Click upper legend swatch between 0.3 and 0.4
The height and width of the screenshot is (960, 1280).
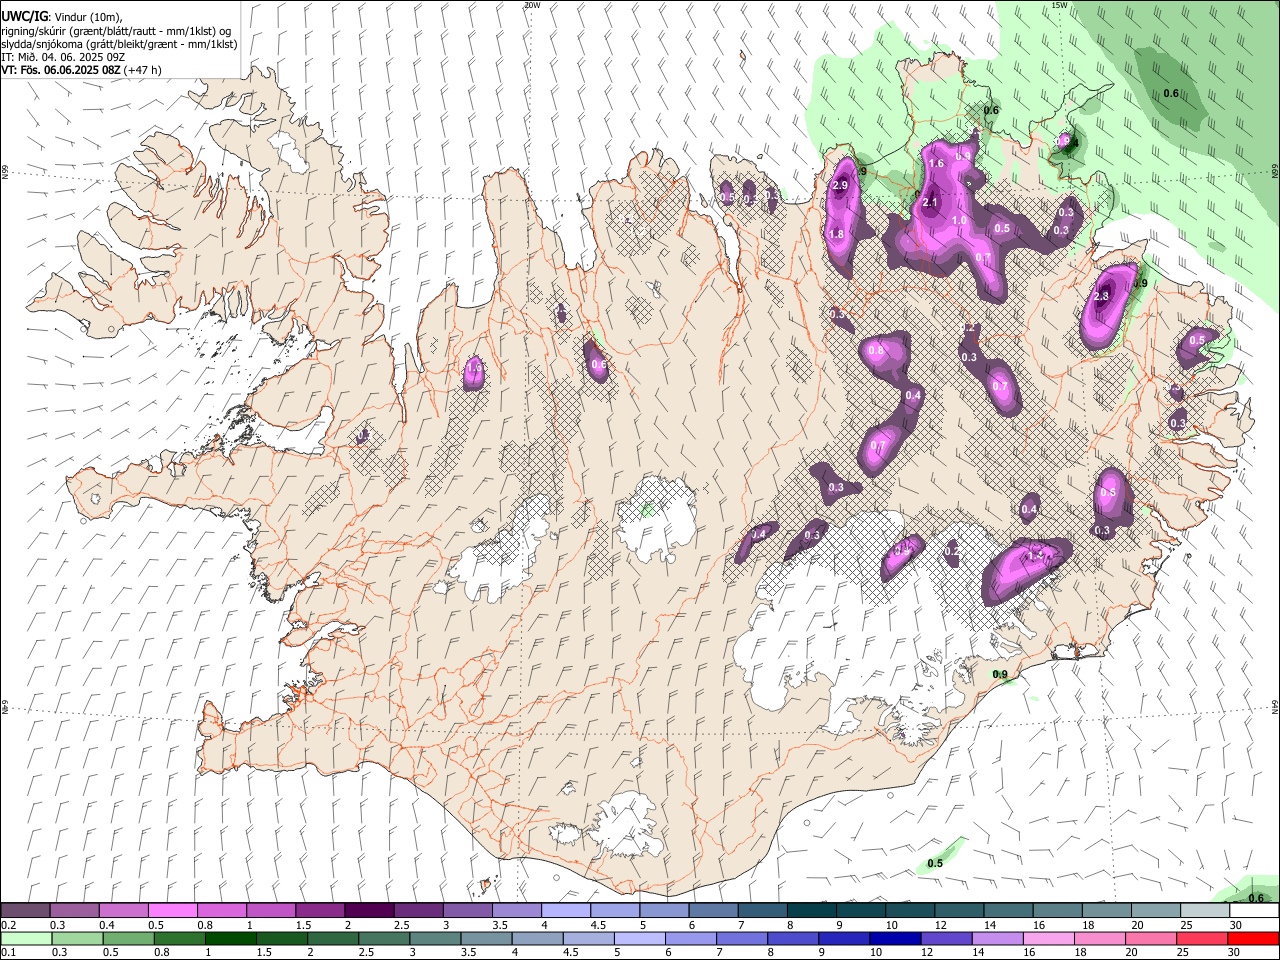click(75, 911)
